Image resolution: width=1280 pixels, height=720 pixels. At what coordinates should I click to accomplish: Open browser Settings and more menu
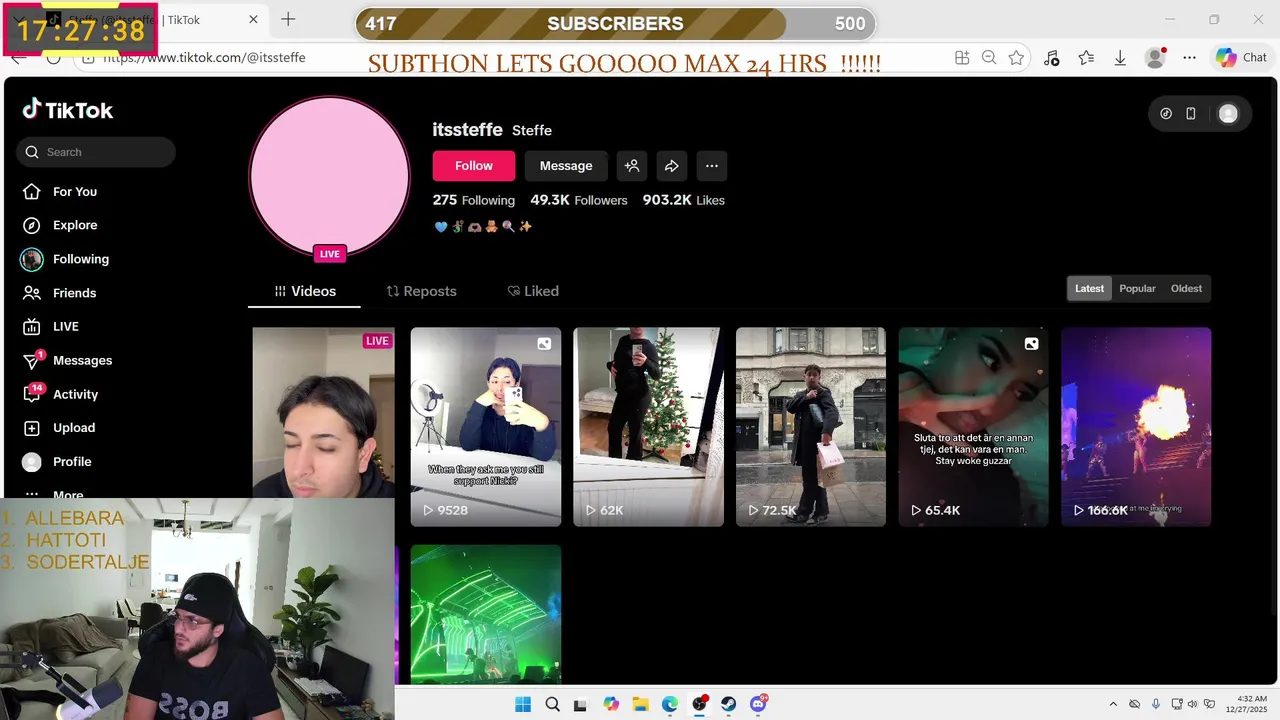[x=1189, y=58]
